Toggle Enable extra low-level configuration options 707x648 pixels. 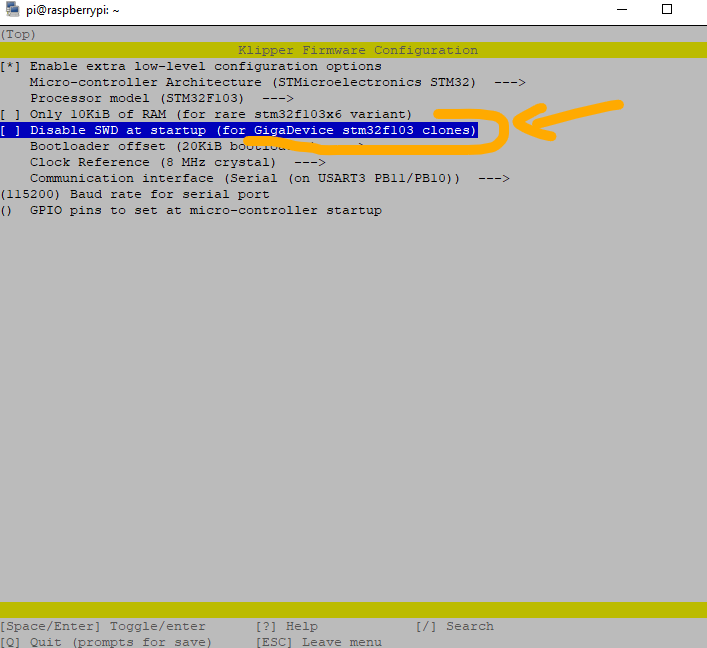click(191, 66)
